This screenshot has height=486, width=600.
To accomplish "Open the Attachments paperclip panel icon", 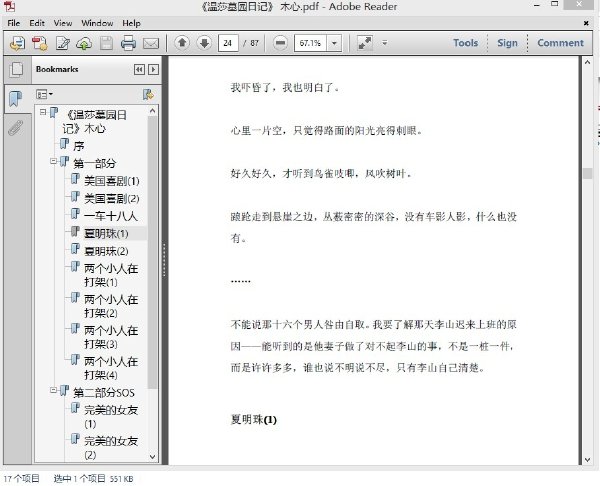I will [x=16, y=128].
